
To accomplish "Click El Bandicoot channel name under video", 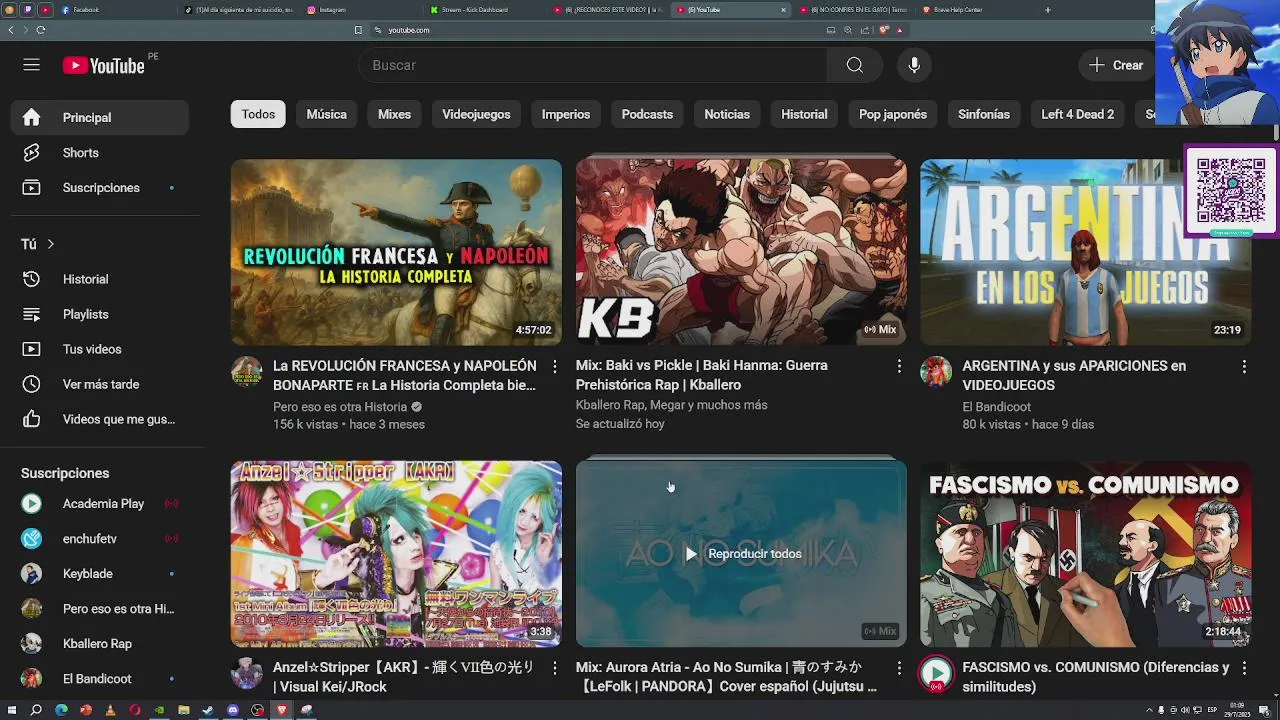I will point(996,407).
